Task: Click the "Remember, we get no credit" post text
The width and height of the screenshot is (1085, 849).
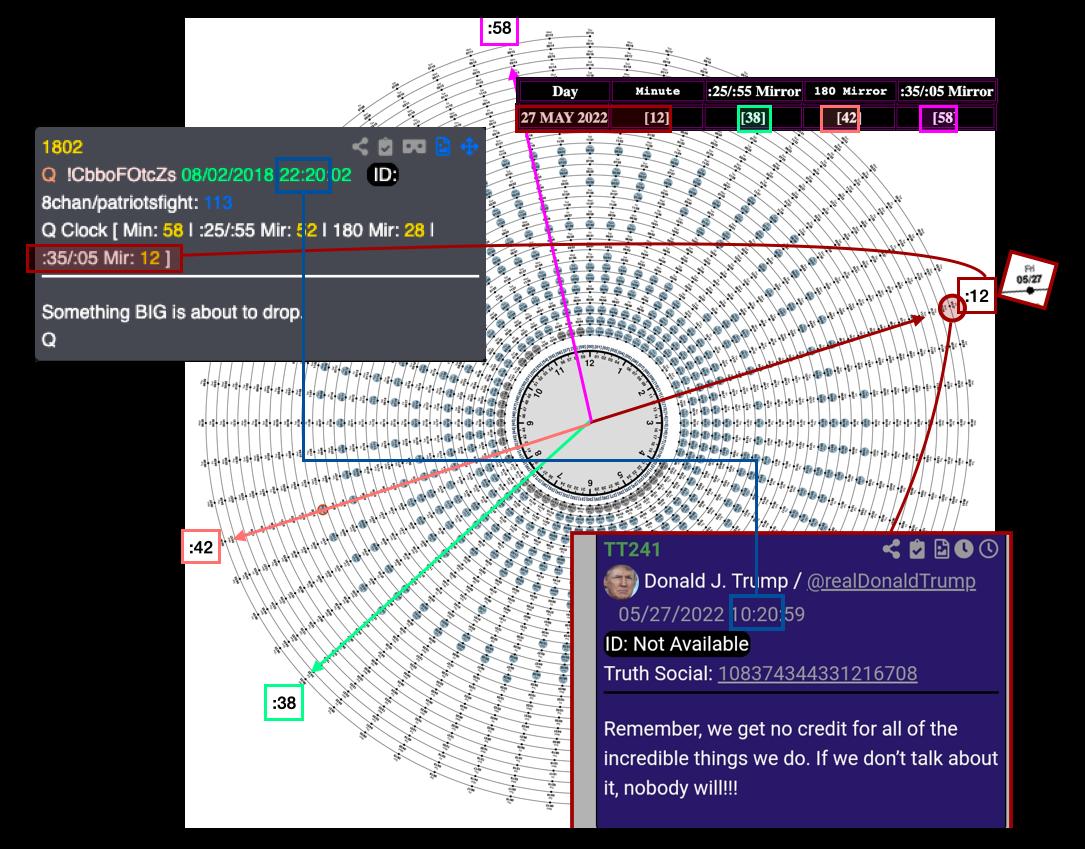Action: coord(801,758)
